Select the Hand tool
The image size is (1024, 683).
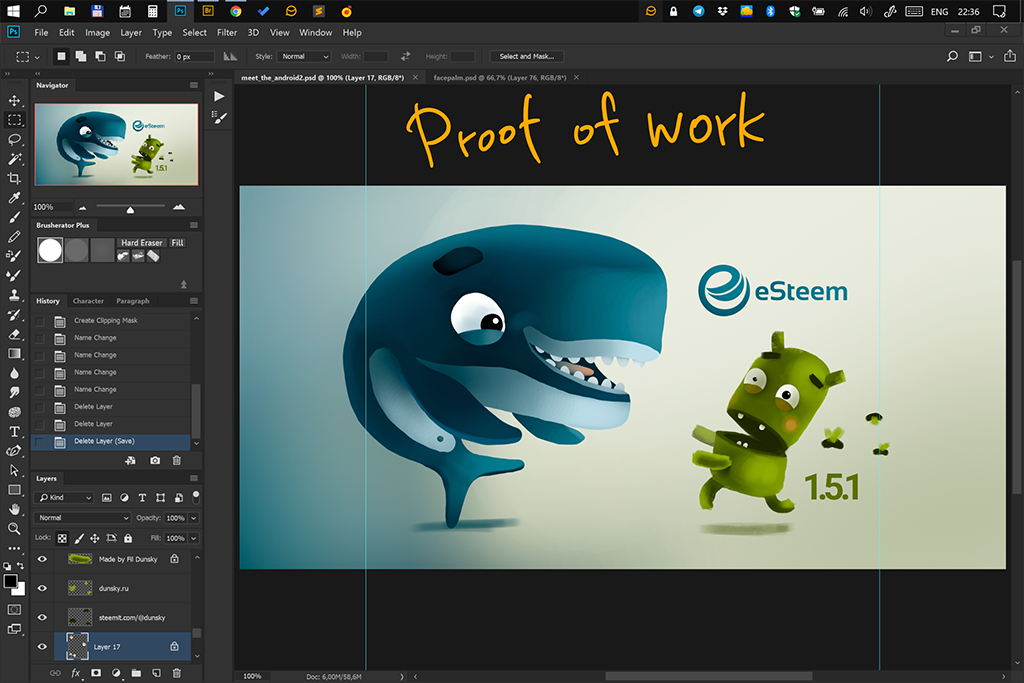[x=14, y=509]
